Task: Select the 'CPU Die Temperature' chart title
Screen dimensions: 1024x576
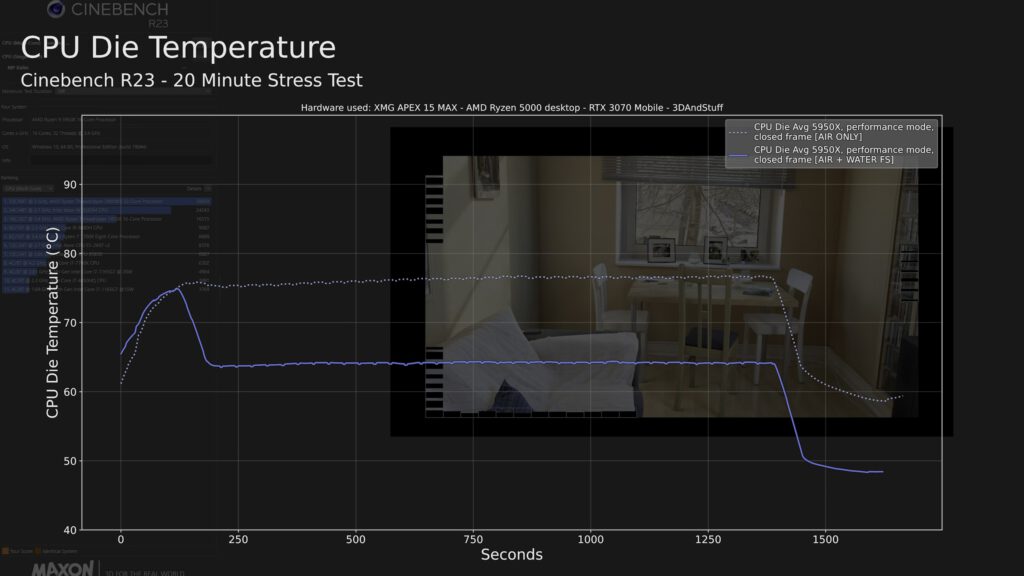Action: (178, 48)
